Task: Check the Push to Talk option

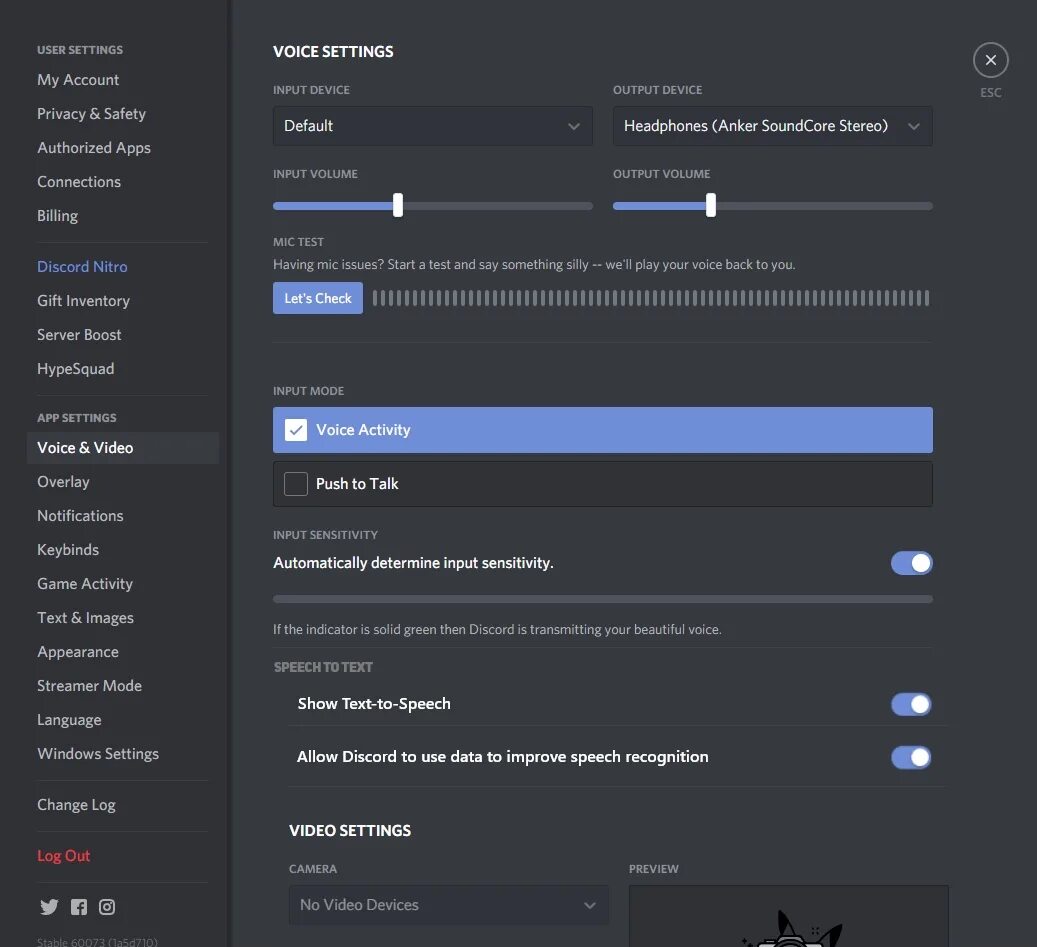Action: pos(602,484)
